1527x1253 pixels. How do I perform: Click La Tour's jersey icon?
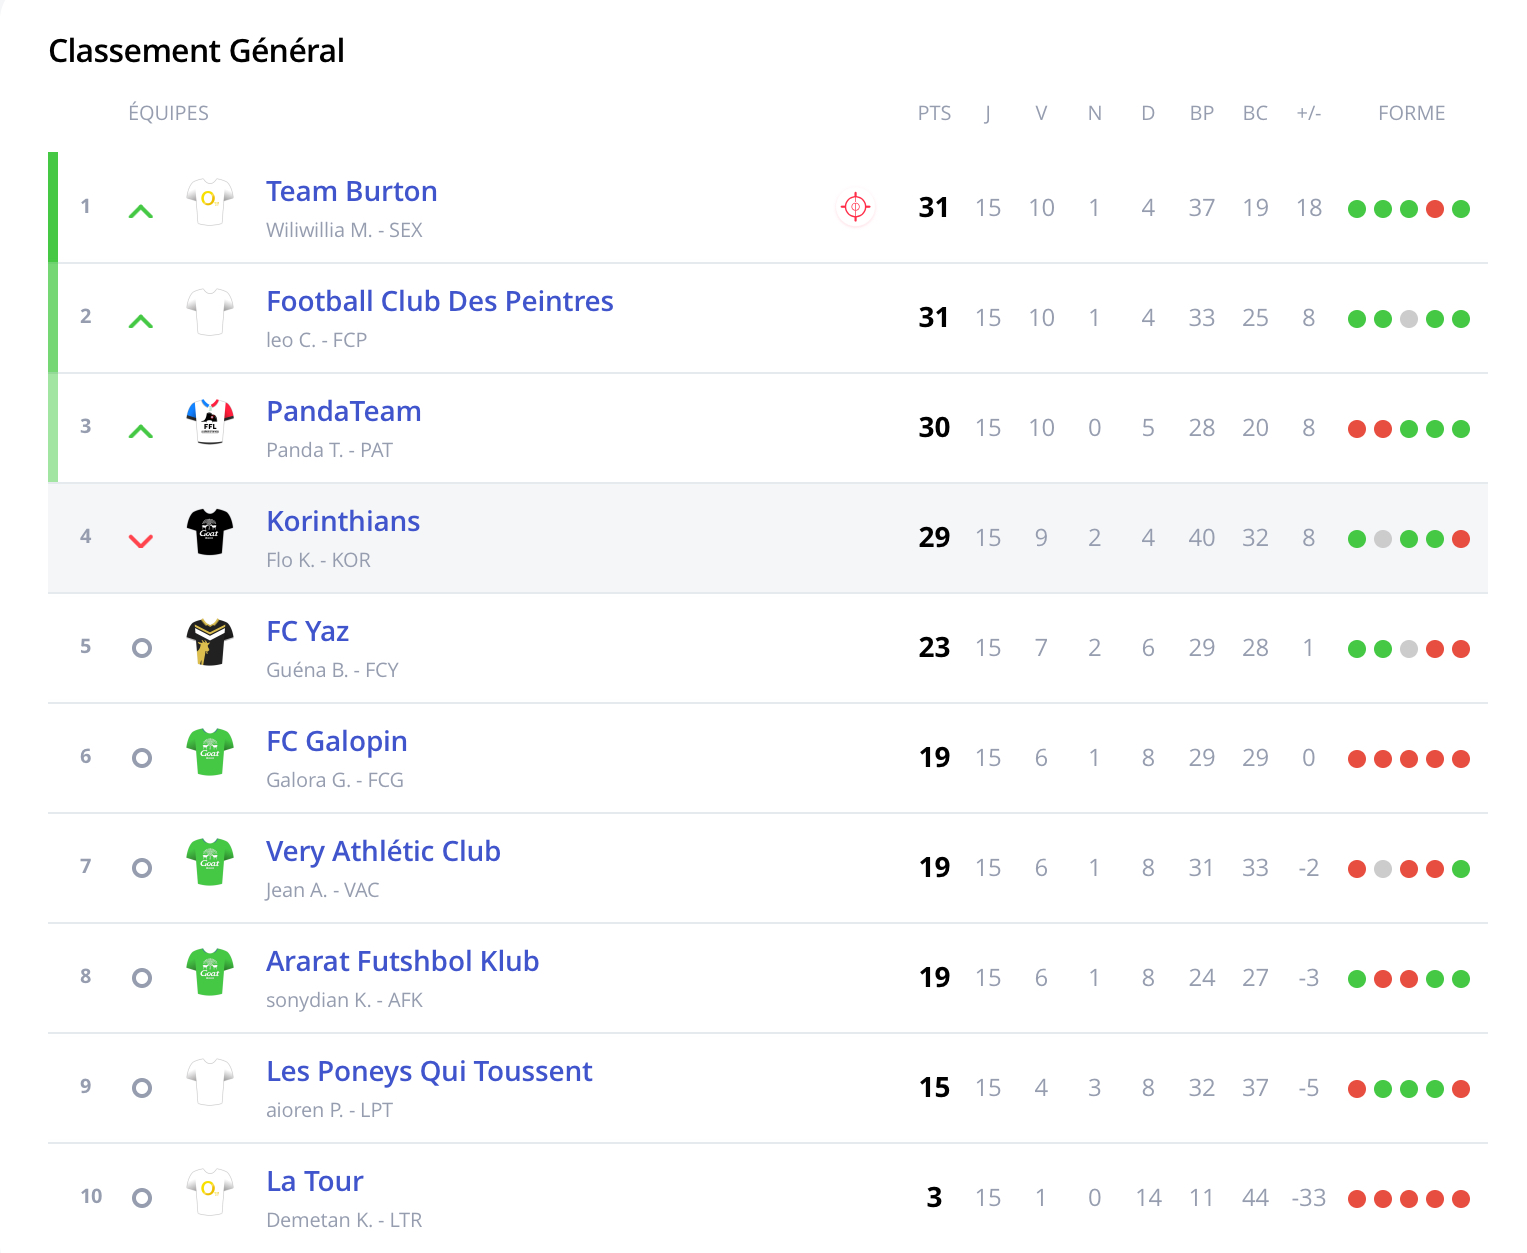[x=210, y=1191]
